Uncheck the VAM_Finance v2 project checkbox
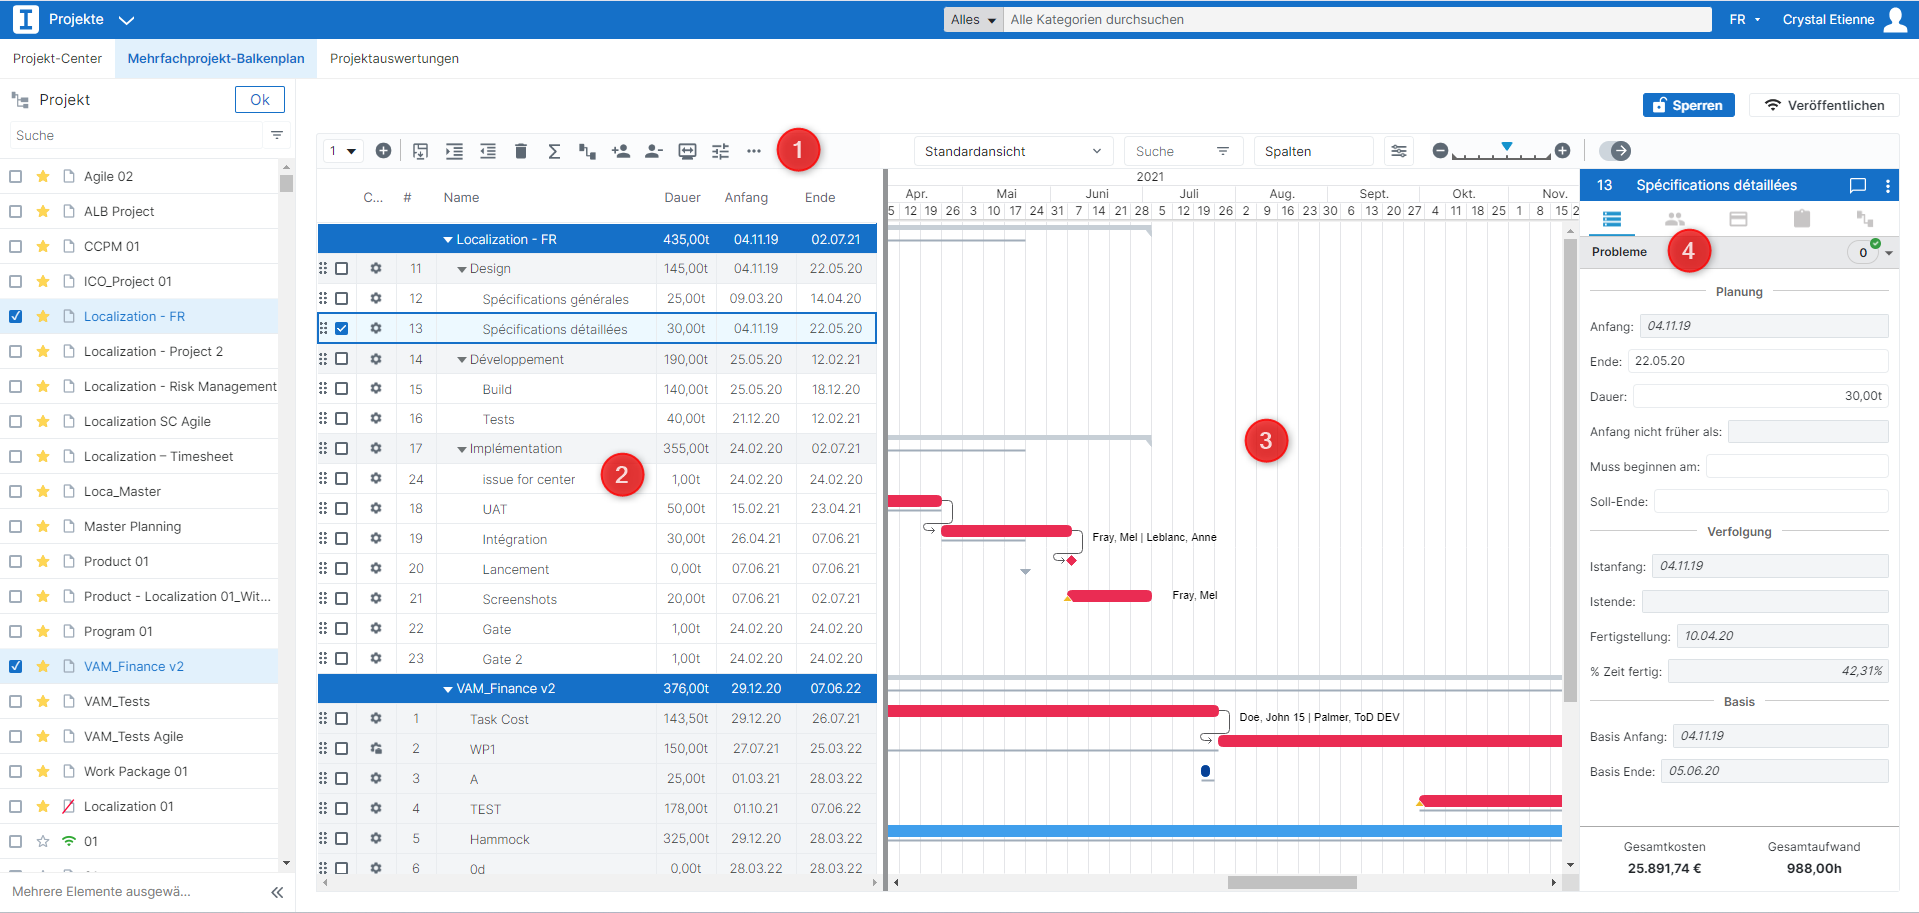Screen dimensions: 1919x913 pyautogui.click(x=15, y=666)
